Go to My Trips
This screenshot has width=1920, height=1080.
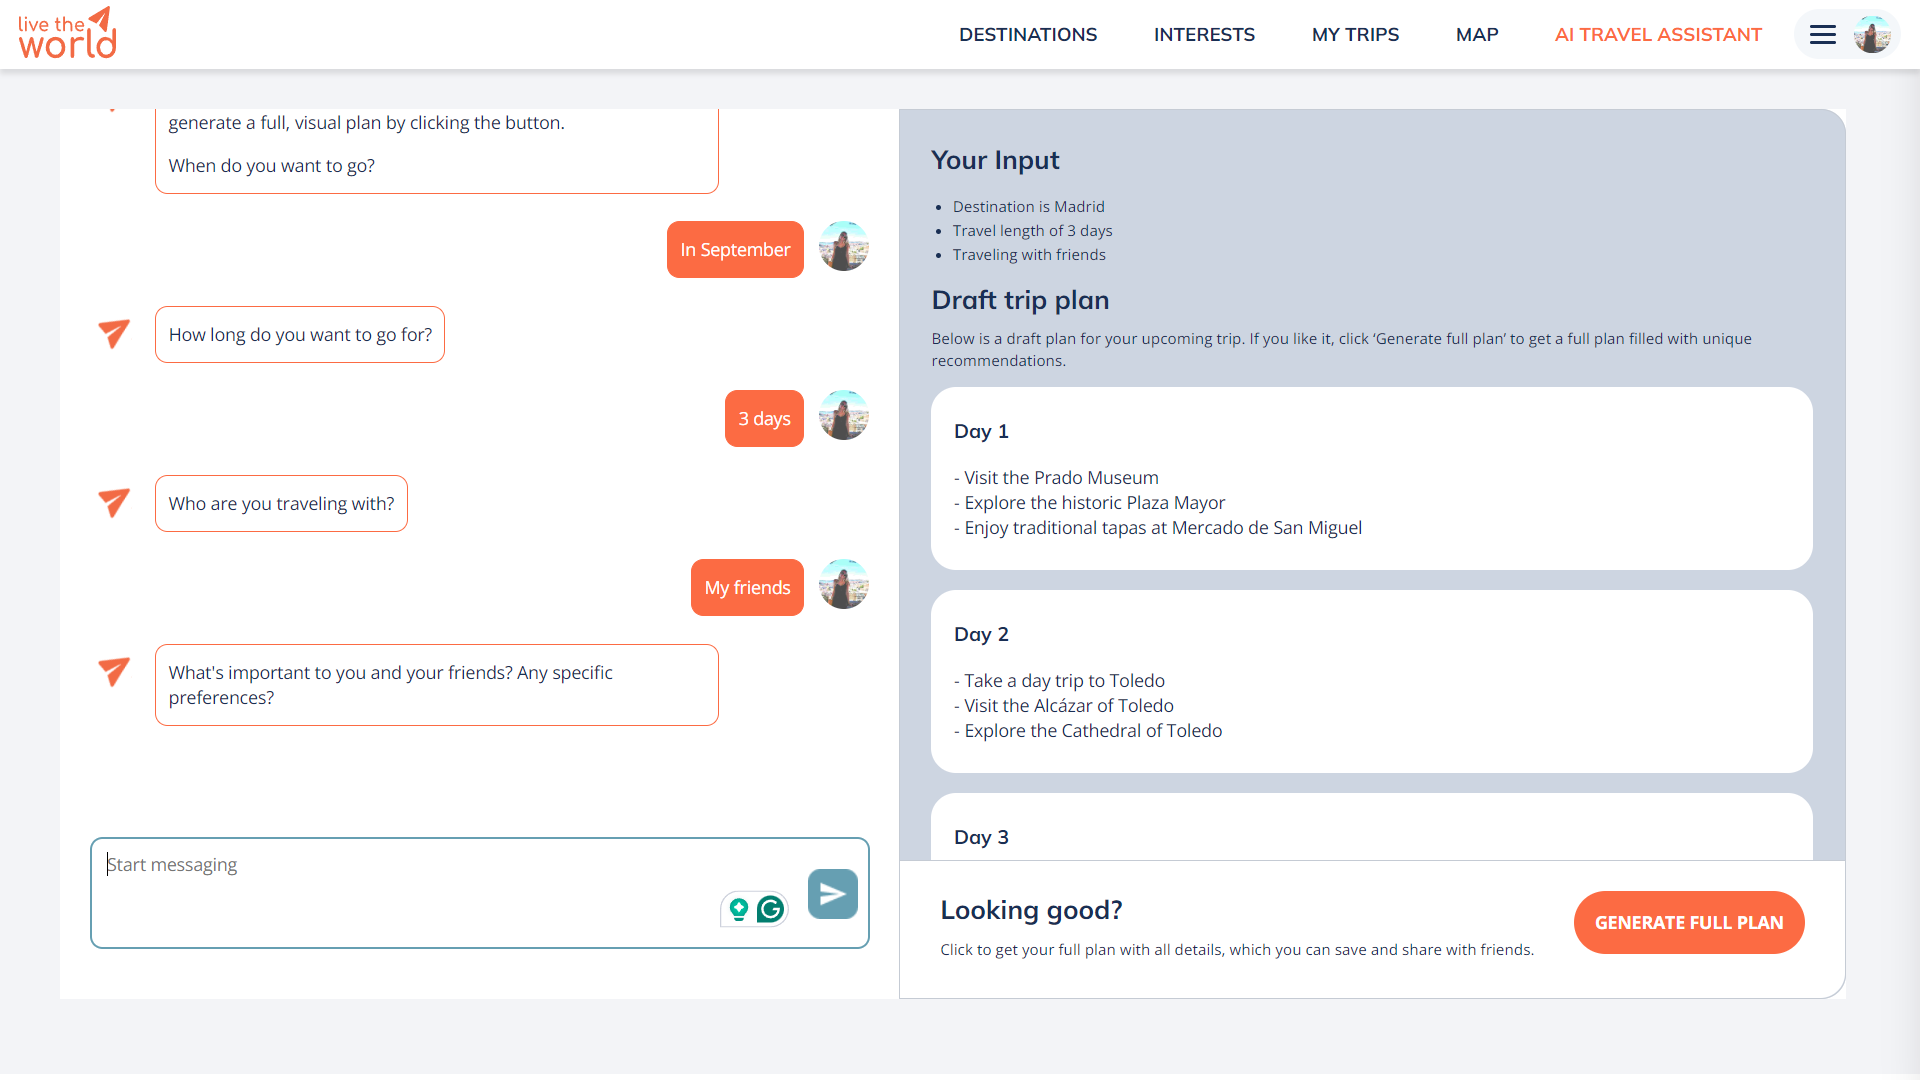coord(1354,35)
